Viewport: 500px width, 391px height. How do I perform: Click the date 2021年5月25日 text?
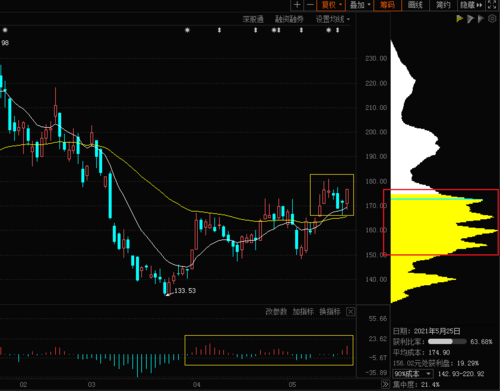coord(437,331)
